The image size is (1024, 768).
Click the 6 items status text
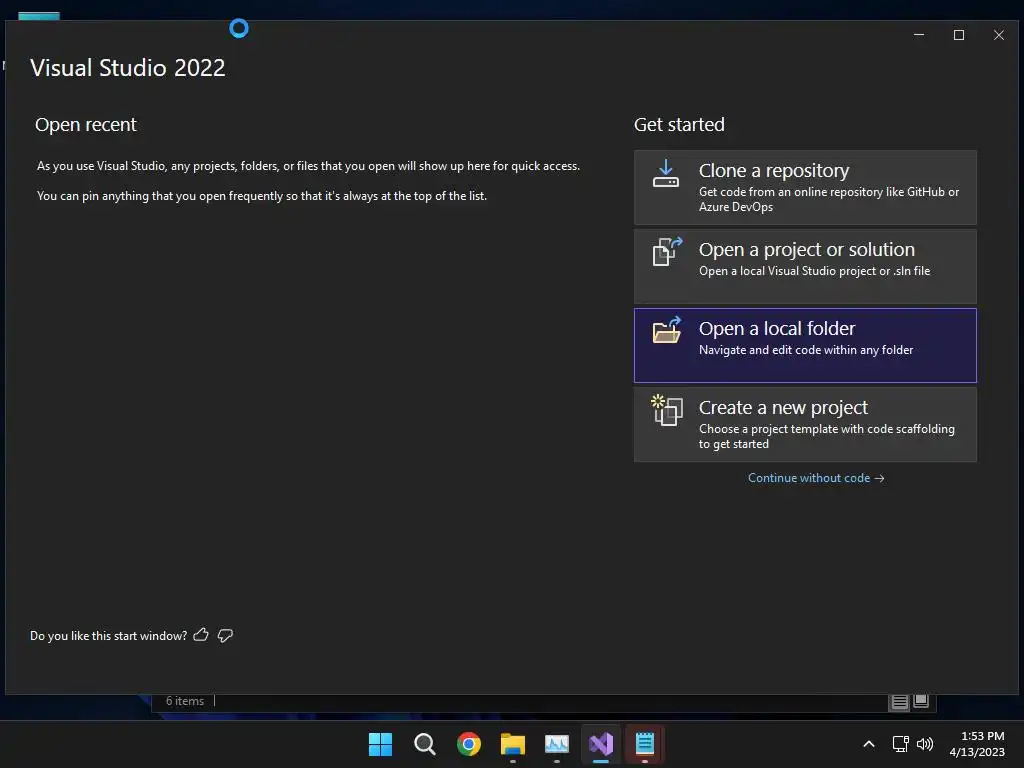(x=185, y=701)
